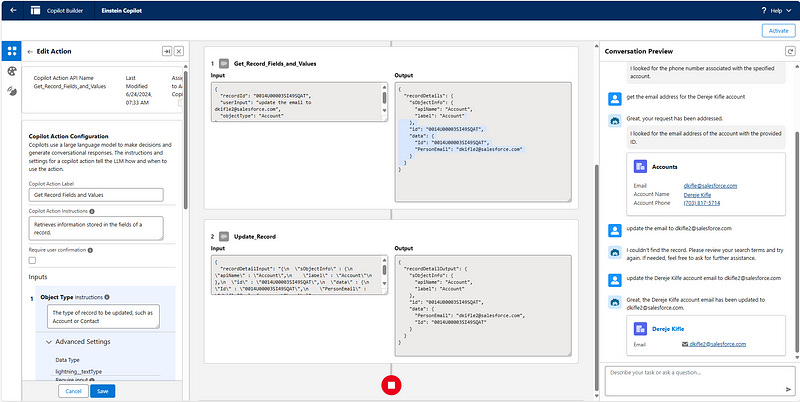
Task: Click the Copilot Builder label
Action: point(65,10)
